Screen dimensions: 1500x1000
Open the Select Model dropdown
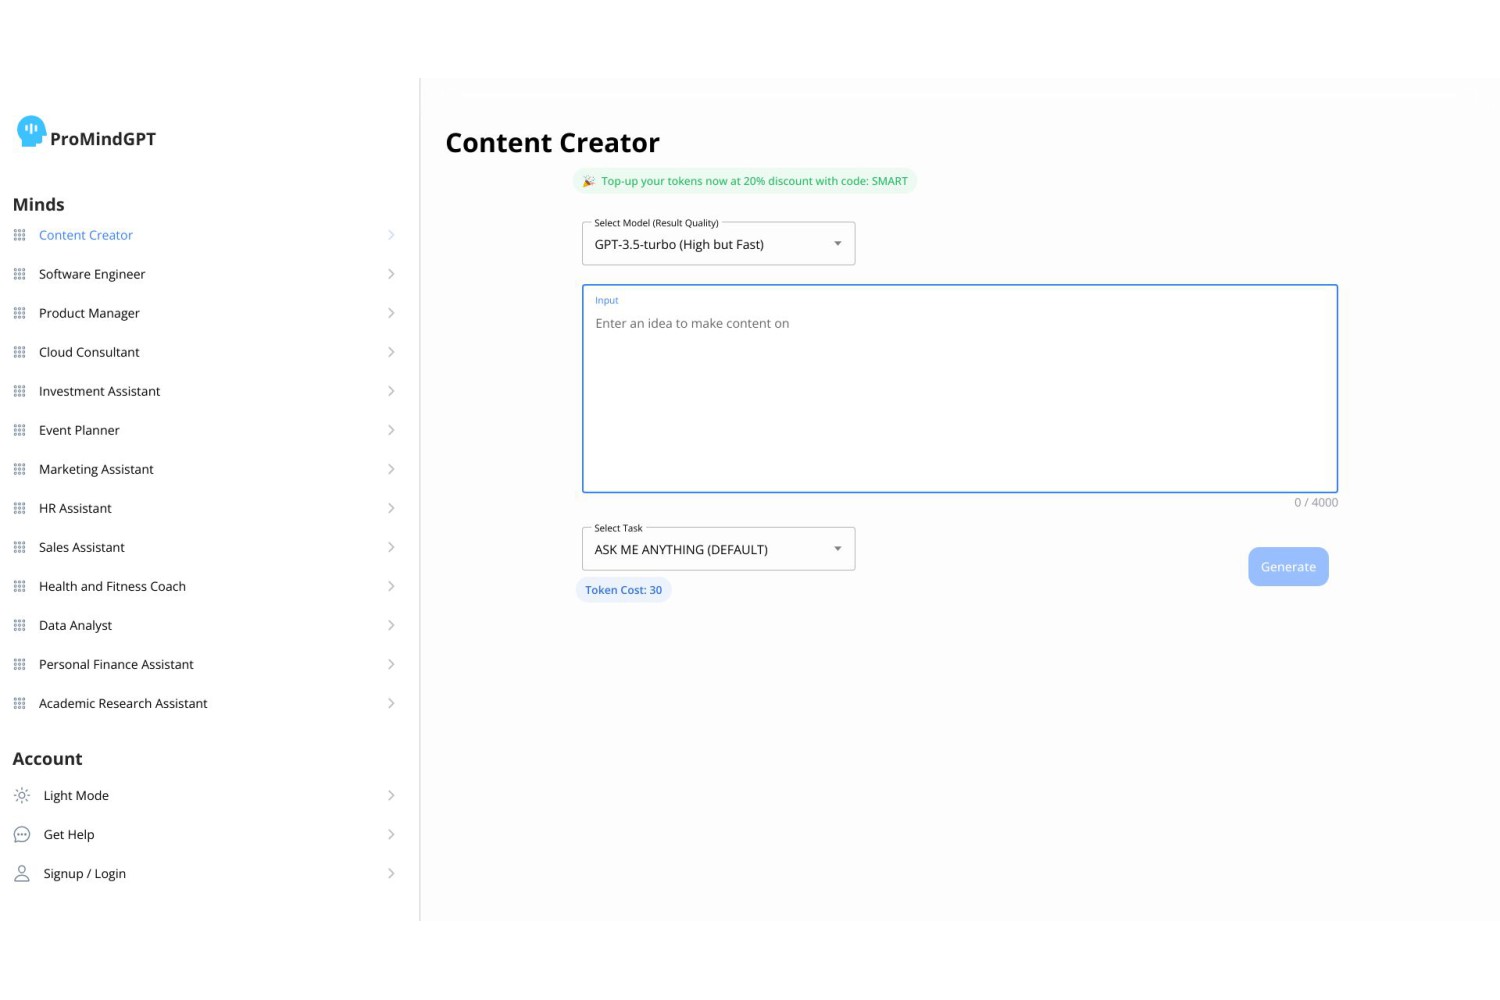coord(718,244)
